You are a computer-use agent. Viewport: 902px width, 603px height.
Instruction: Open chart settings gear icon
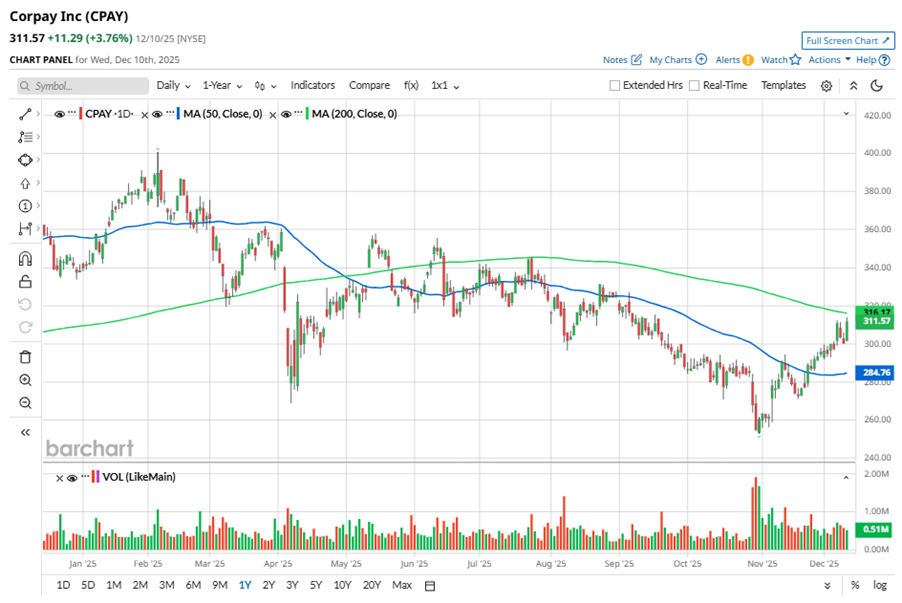coord(826,86)
